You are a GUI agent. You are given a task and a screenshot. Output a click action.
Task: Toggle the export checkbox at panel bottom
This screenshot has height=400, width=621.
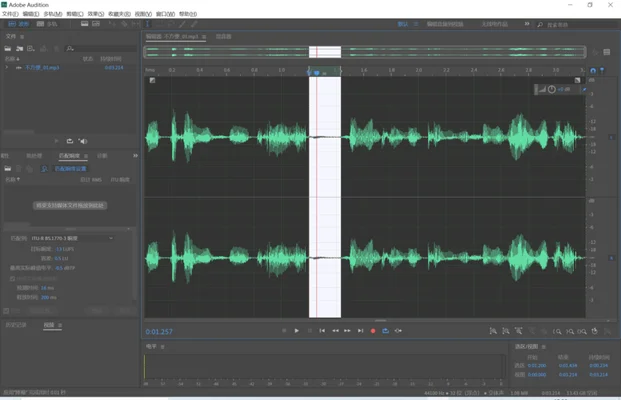(6, 311)
